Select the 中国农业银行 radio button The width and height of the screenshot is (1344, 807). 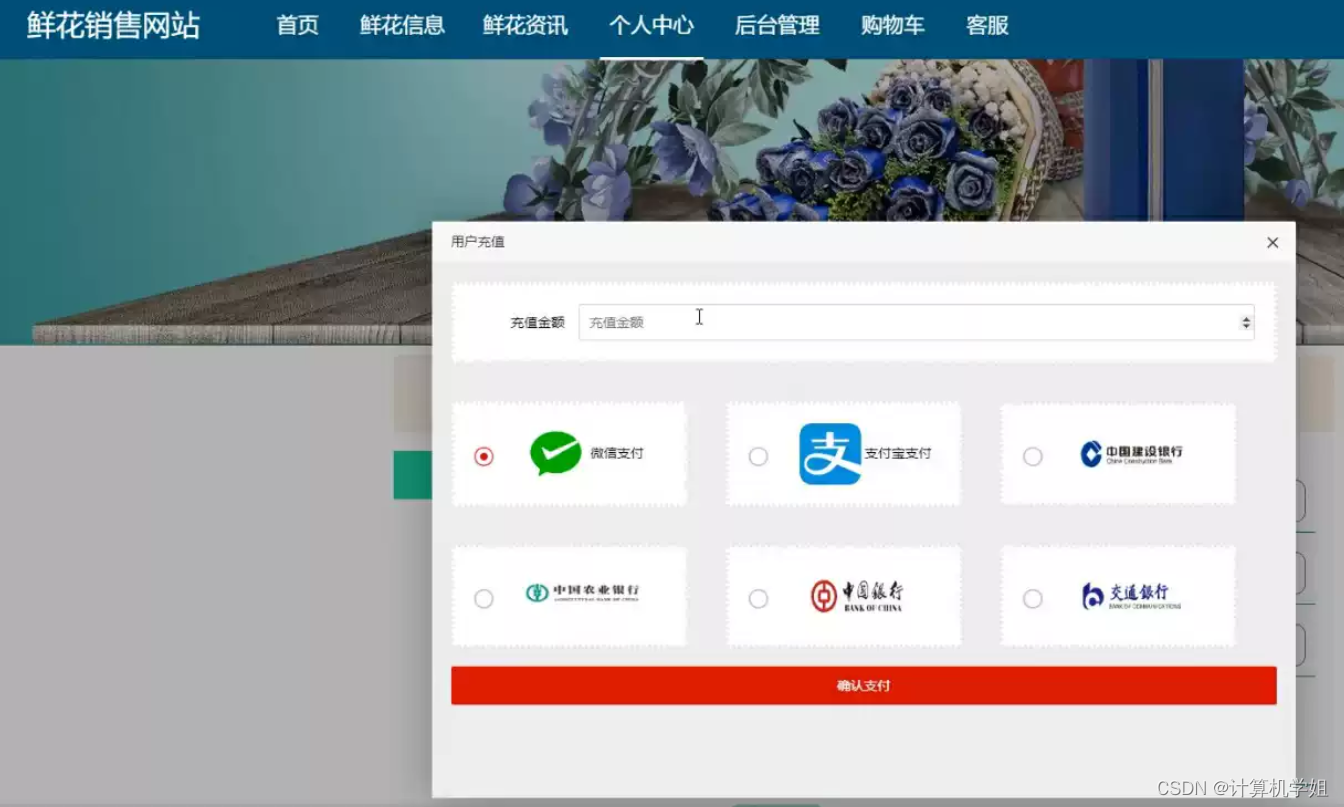pos(484,598)
